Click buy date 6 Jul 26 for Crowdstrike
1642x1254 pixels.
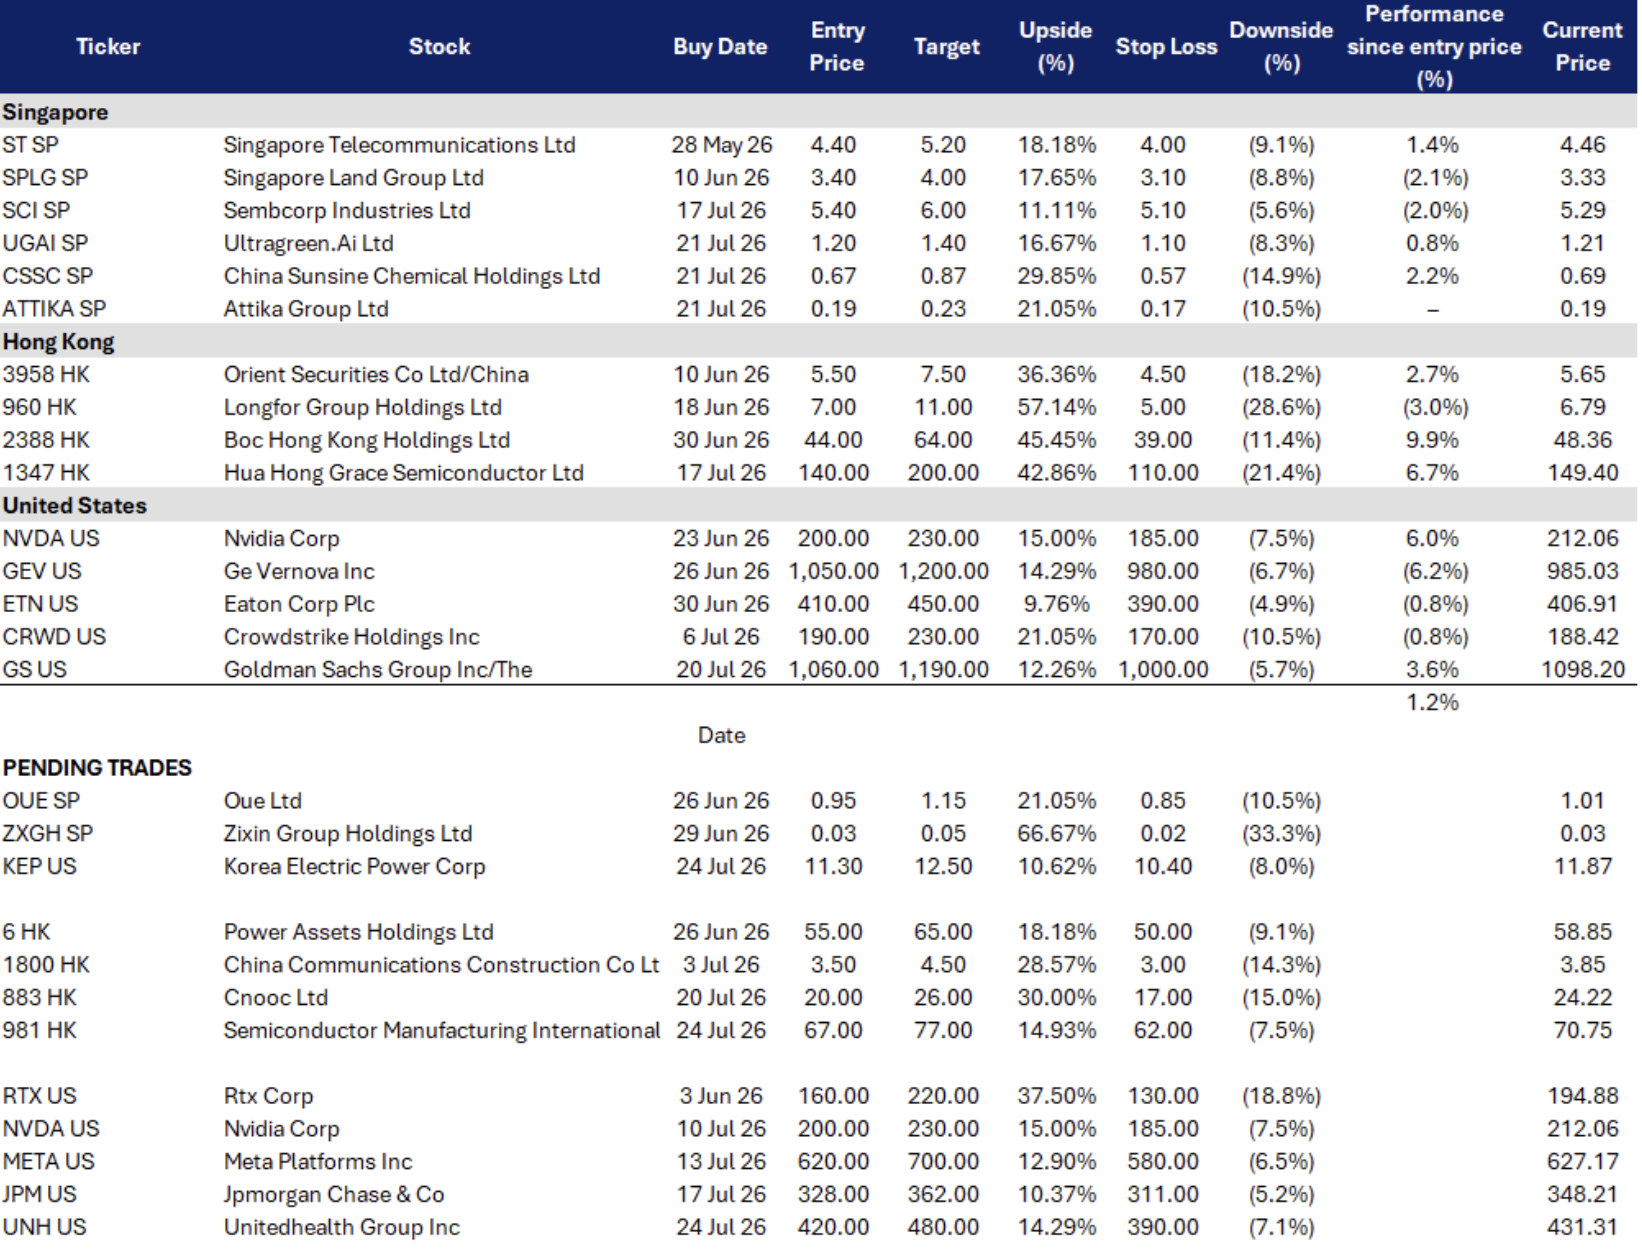point(721,637)
